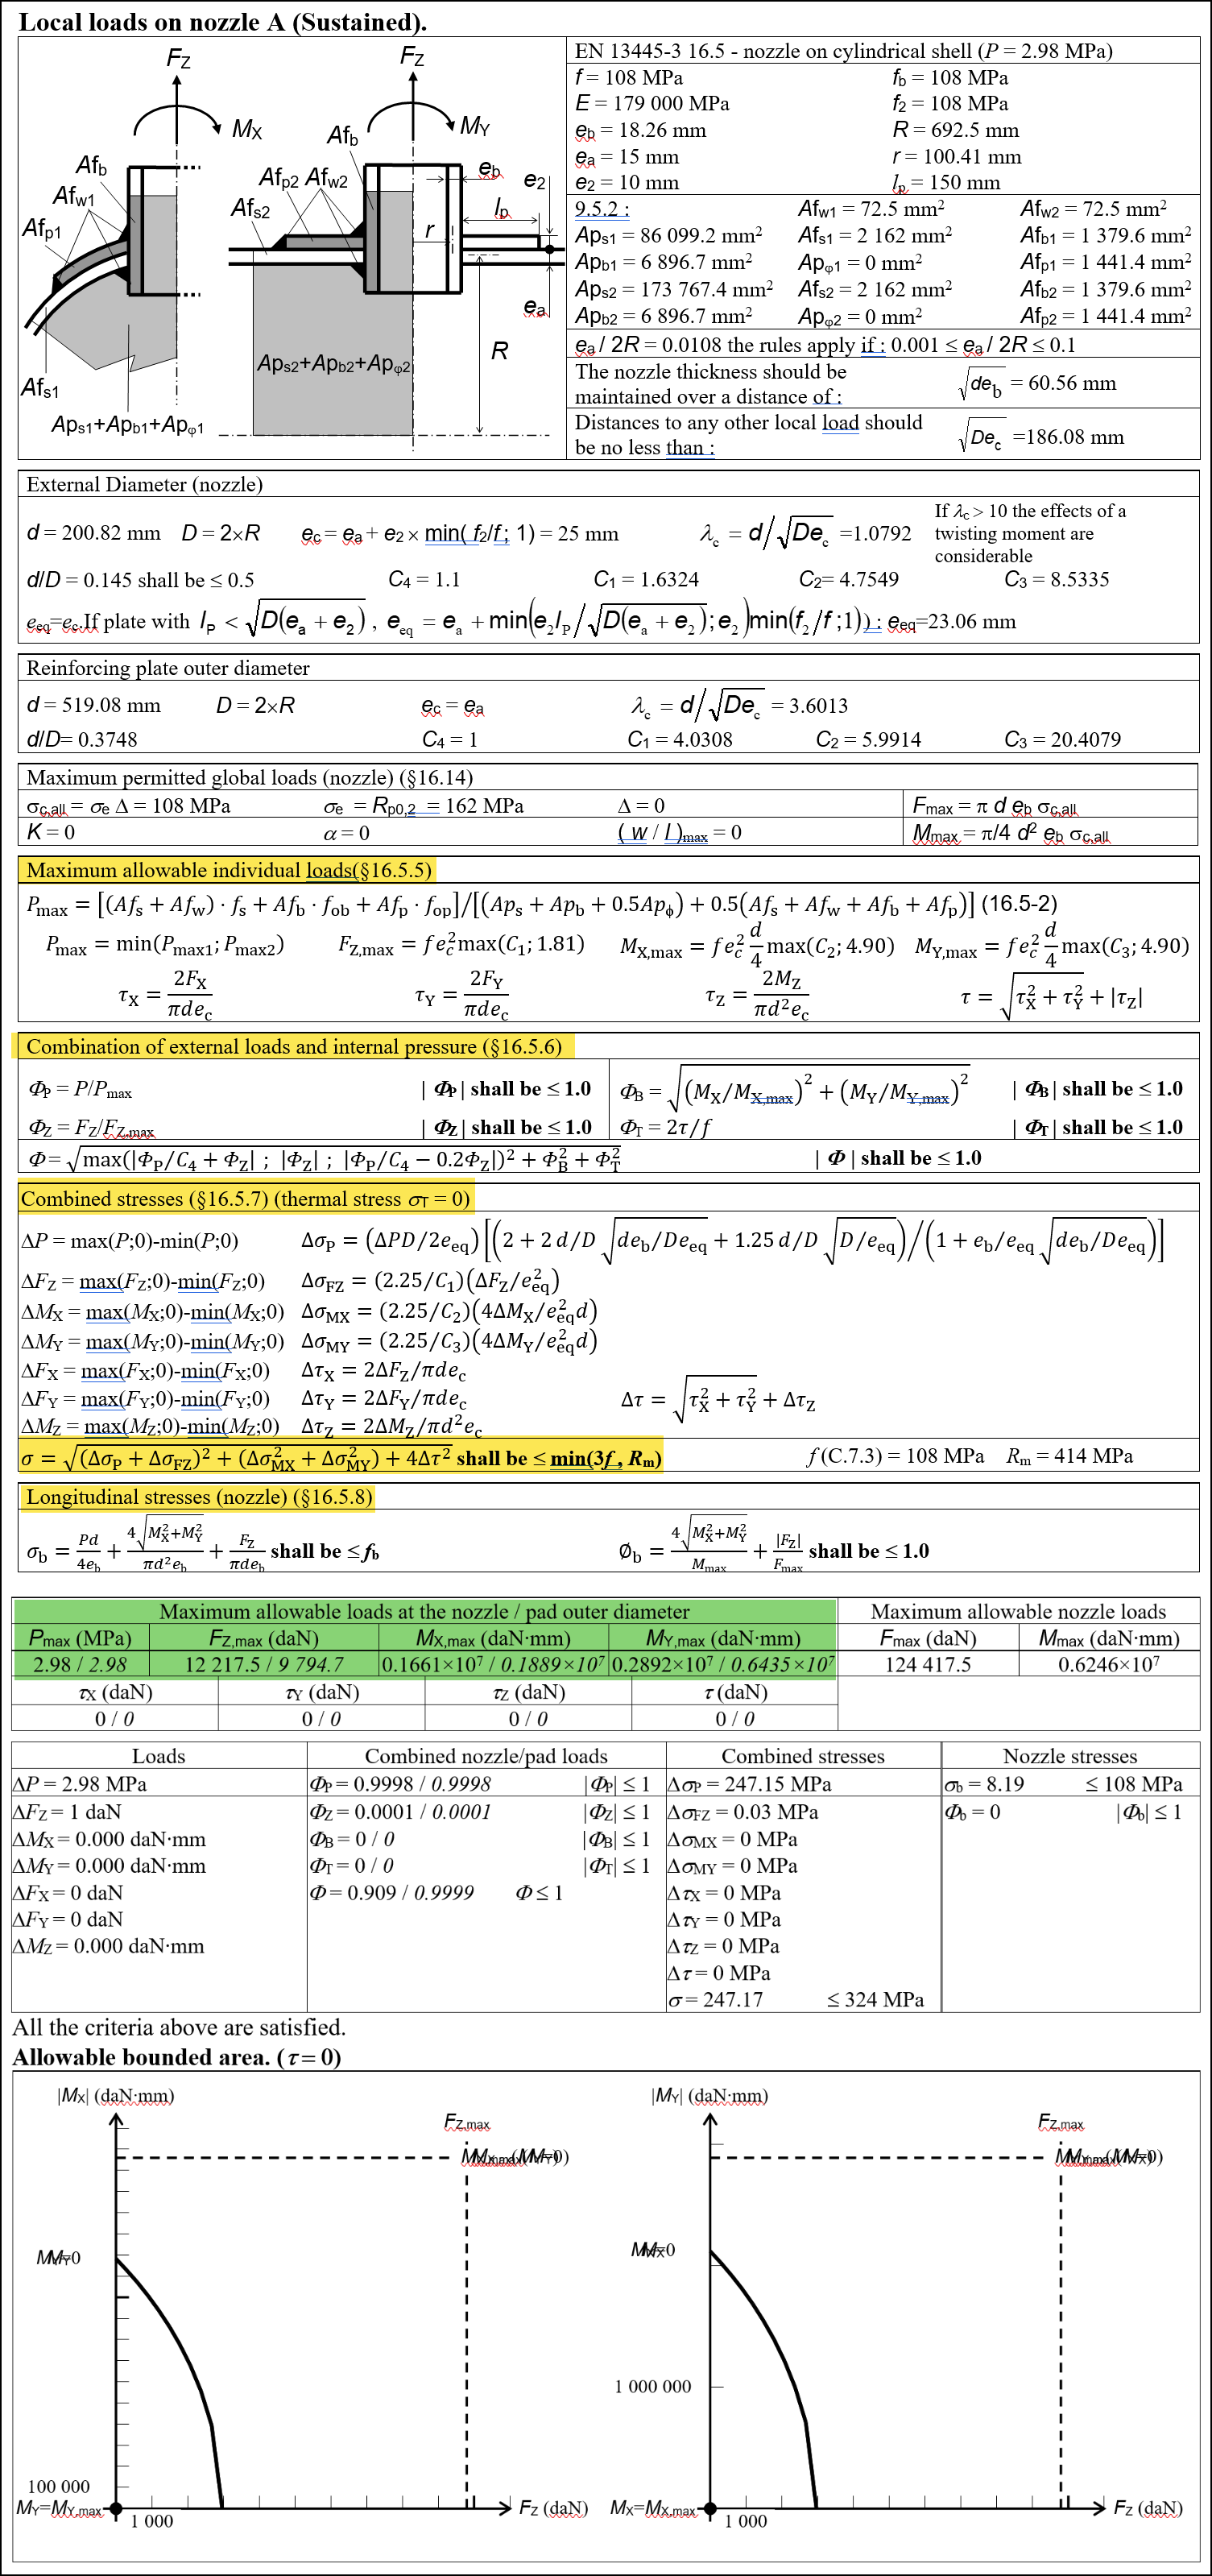1212x2576 pixels.
Task: Select 'σb = 8.19' nozzle stress
Action: click(x=984, y=1784)
